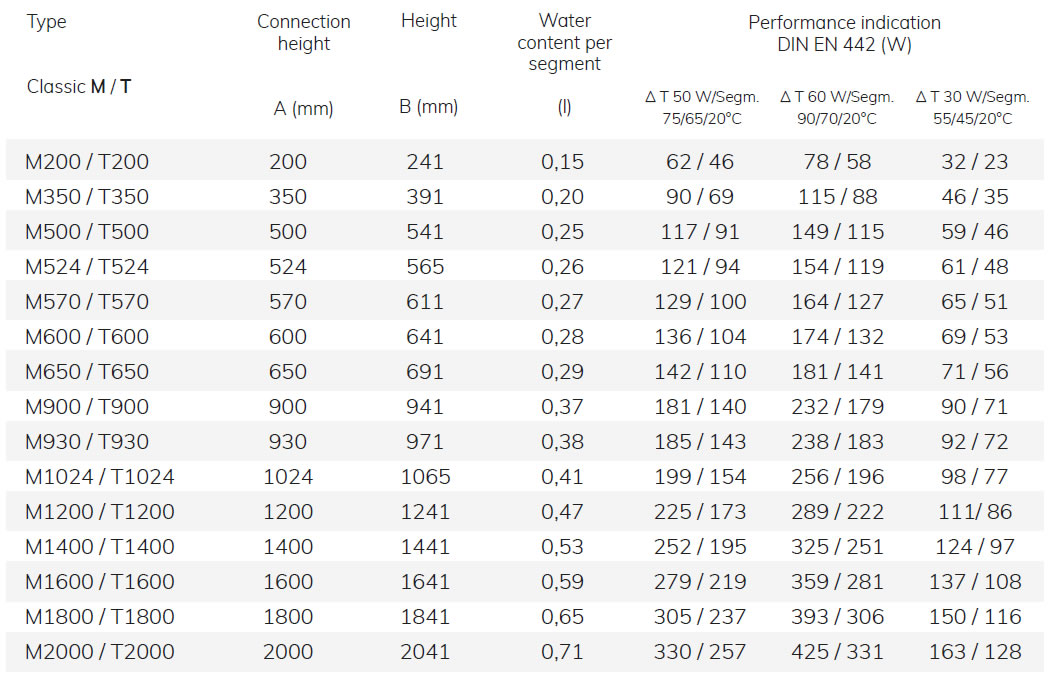Click the M200 / T200 type cell
Image resolution: width=1055 pixels, height=684 pixels.
(x=87, y=162)
